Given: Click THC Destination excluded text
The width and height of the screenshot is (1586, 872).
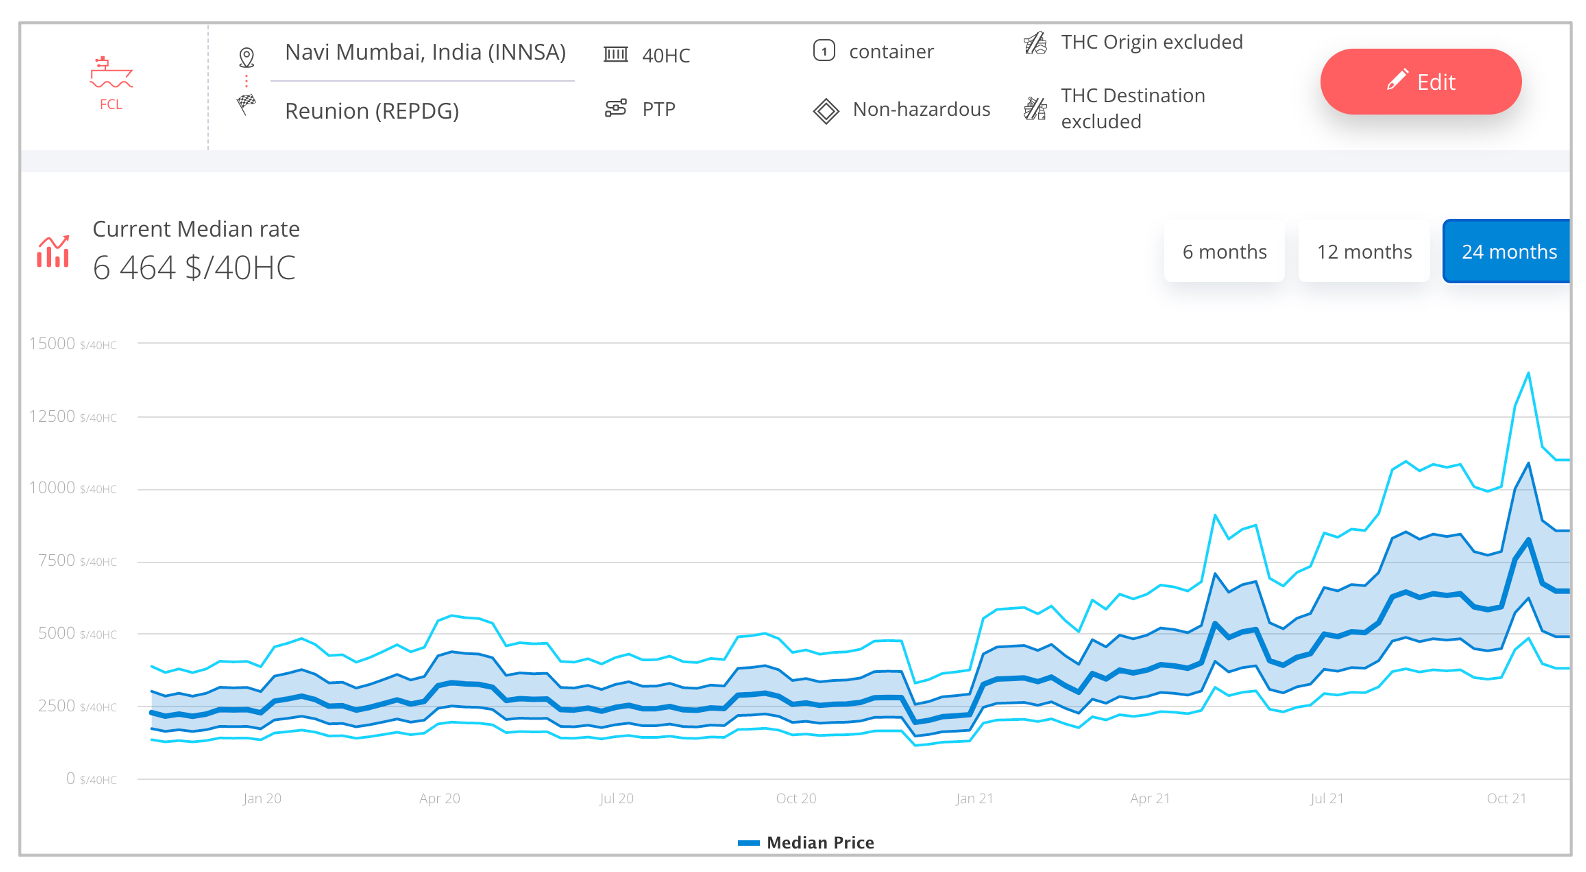Looking at the screenshot, I should [1133, 108].
